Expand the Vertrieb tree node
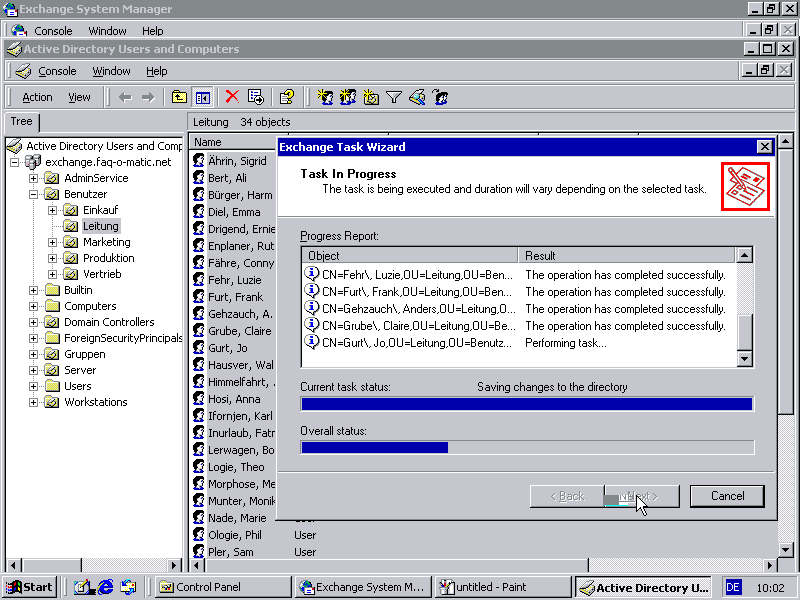 52,274
